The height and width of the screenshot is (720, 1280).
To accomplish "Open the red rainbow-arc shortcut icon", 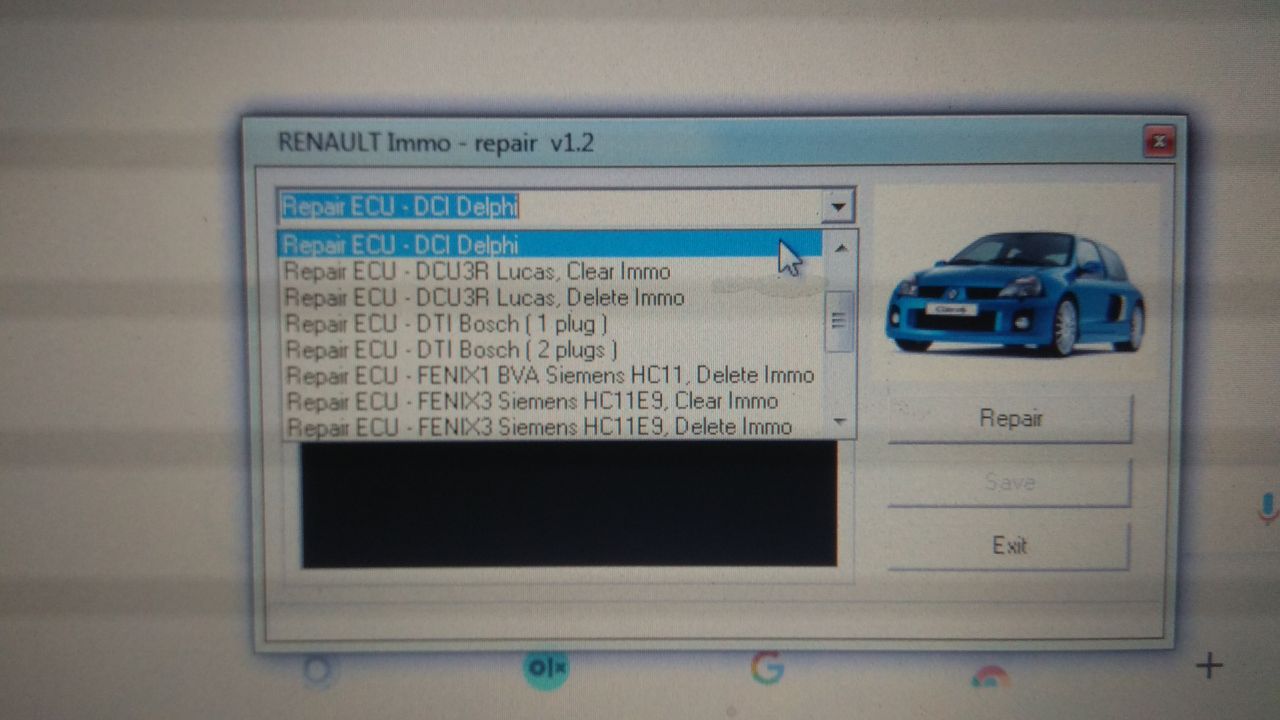I will tap(990, 677).
